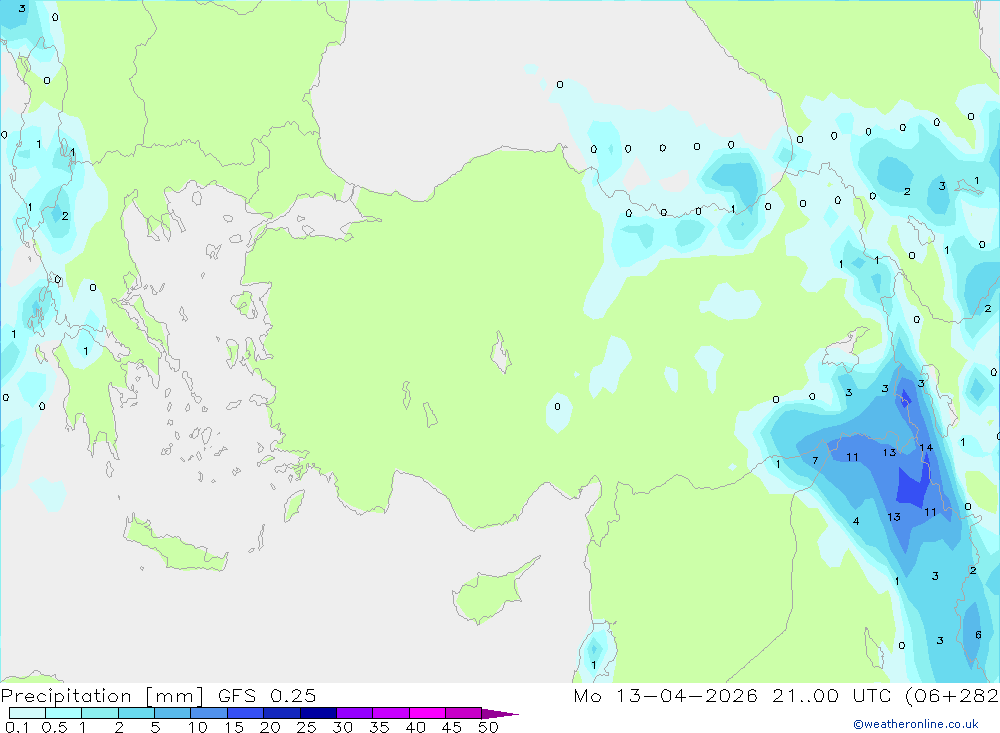Click the 0.1–0.5 mm legend color swatch
This screenshot has height=733, width=1000.
click(27, 713)
